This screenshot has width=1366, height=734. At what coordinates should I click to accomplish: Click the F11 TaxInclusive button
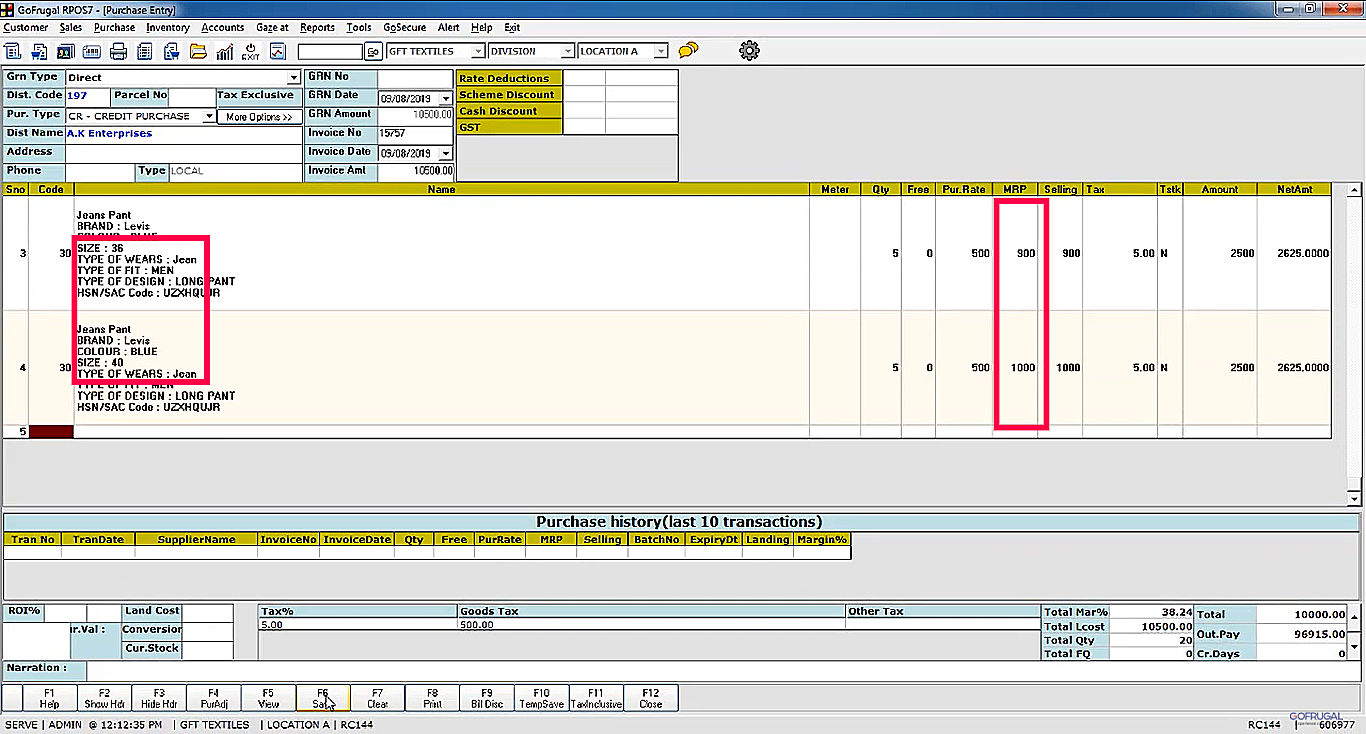click(596, 698)
